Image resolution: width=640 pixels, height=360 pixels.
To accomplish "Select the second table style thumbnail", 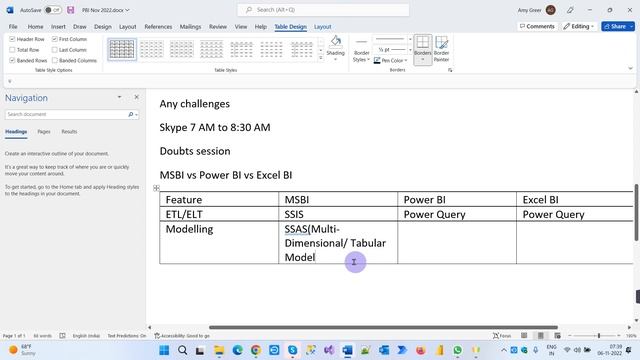I will 152,49.
